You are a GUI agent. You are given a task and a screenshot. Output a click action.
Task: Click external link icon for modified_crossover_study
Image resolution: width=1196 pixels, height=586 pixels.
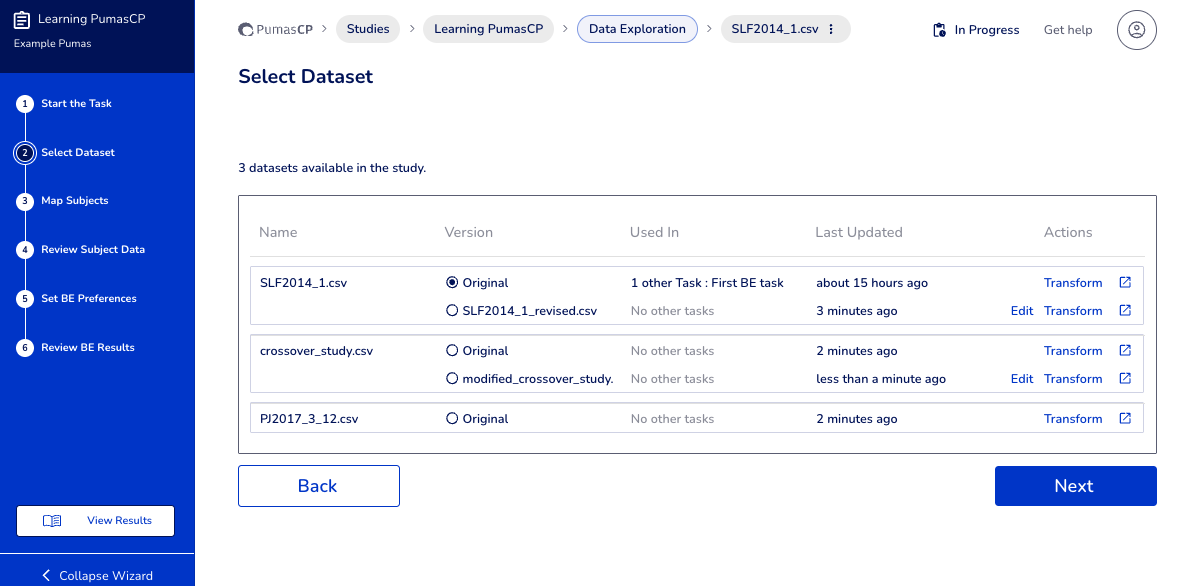[1125, 379]
